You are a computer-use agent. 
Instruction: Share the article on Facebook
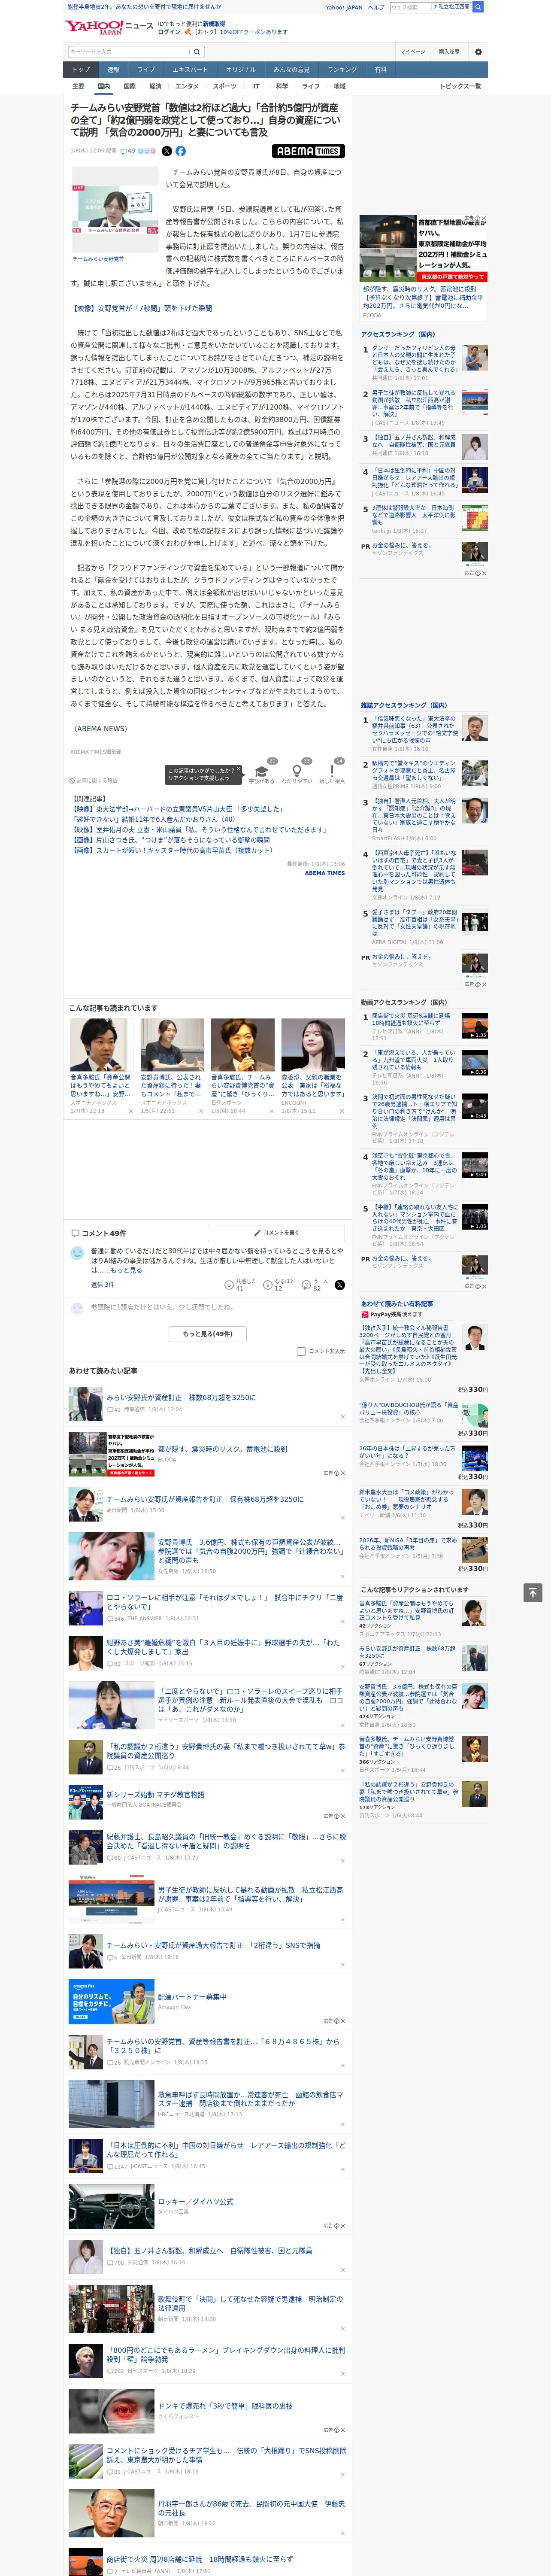[x=181, y=151]
